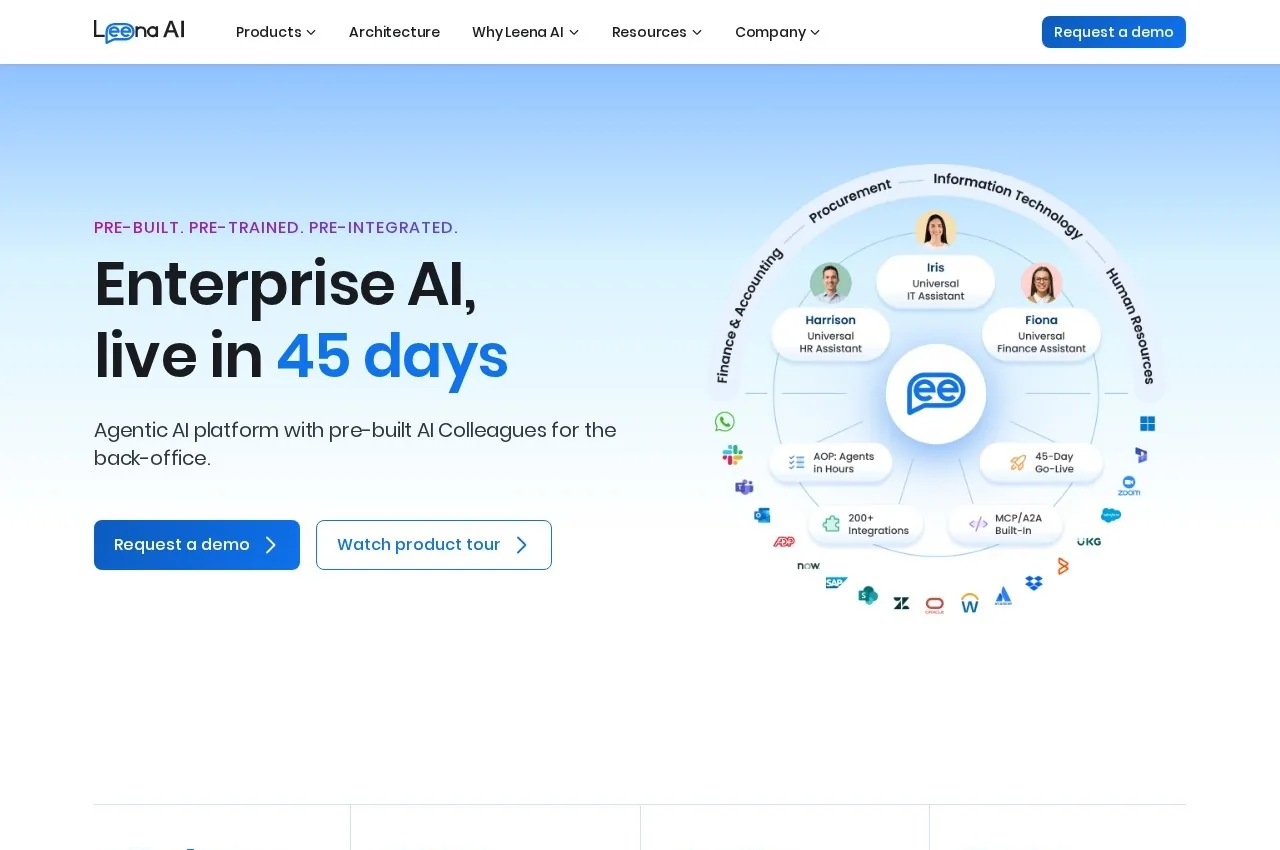Expand the Products dropdown menu
The image size is (1280, 850).
[276, 32]
